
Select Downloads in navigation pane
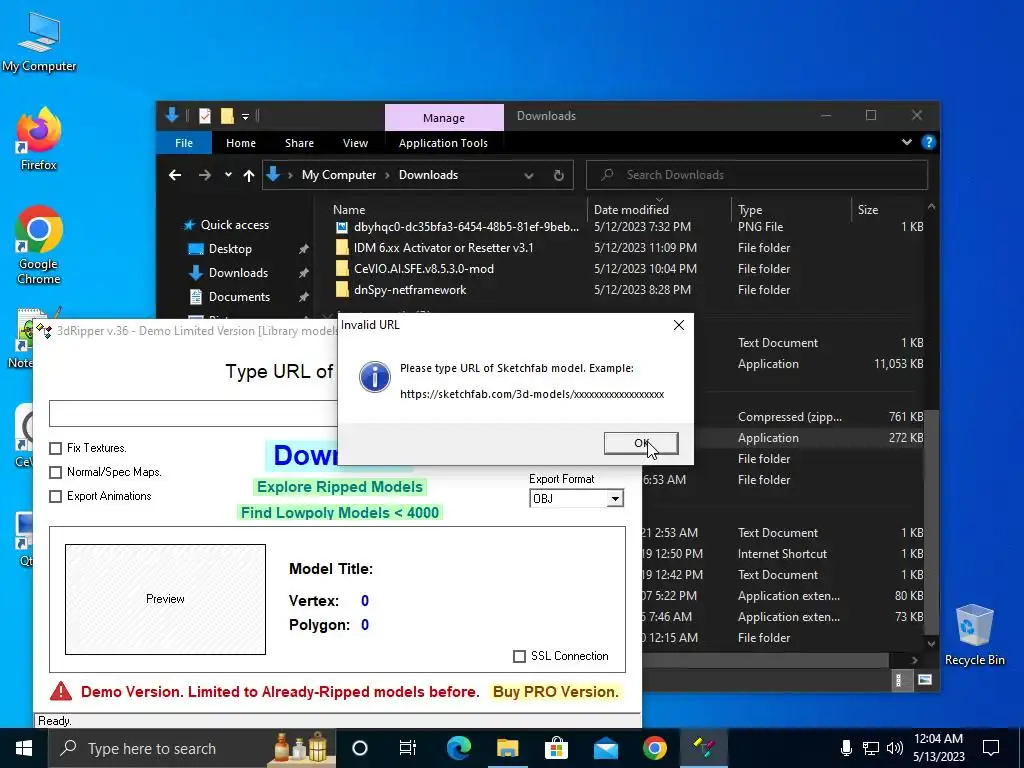coord(238,273)
